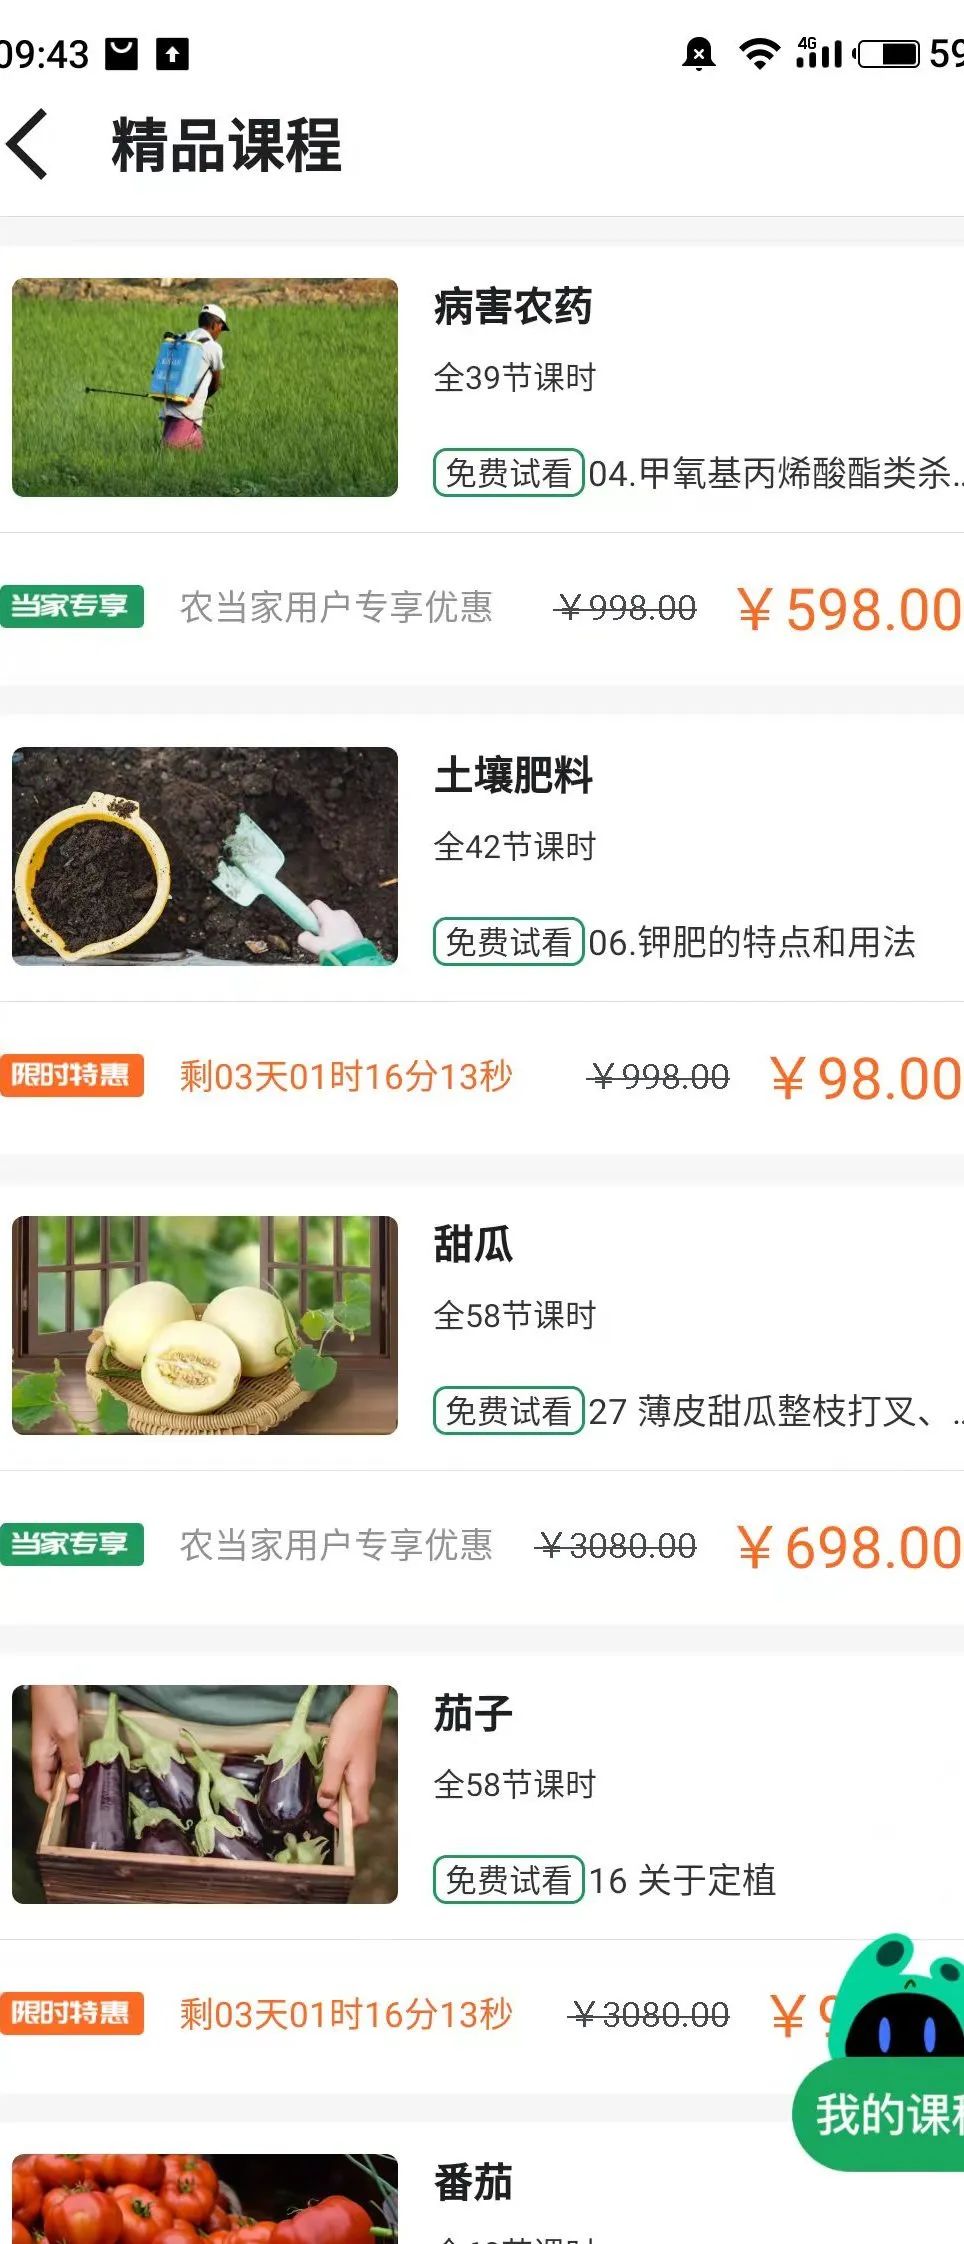This screenshot has width=964, height=2244.
Task: Tap the frog mascot floating icon
Action: point(900,1996)
